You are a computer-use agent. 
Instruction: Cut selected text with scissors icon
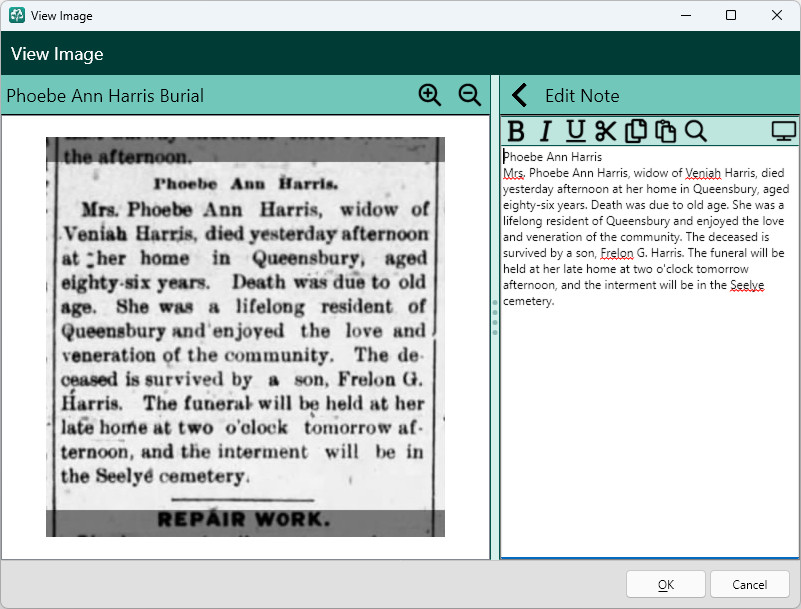pyautogui.click(x=605, y=131)
